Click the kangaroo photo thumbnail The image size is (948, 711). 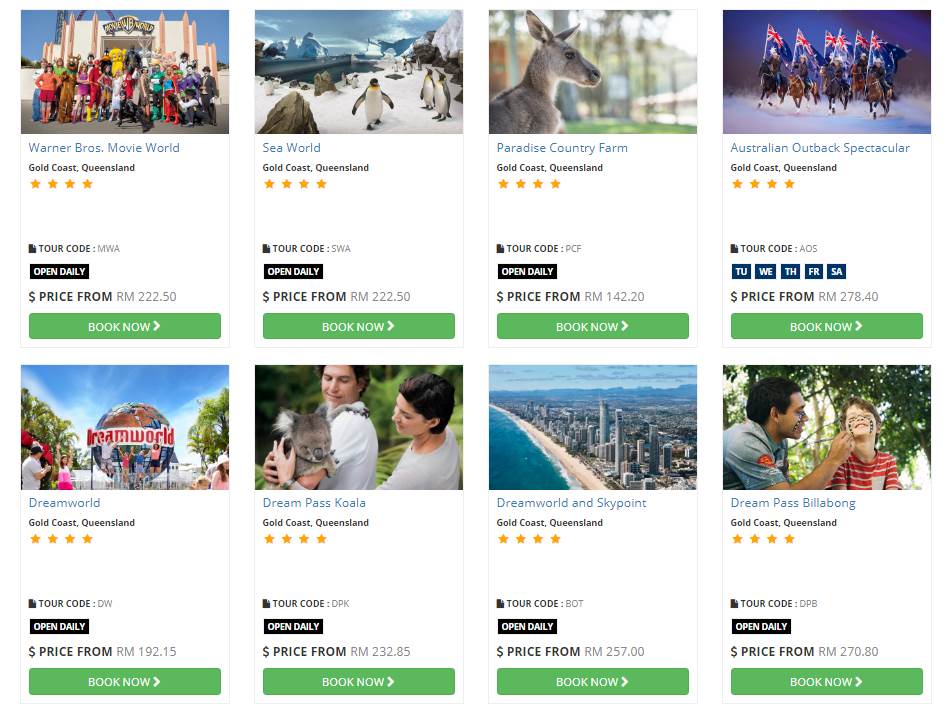[592, 72]
